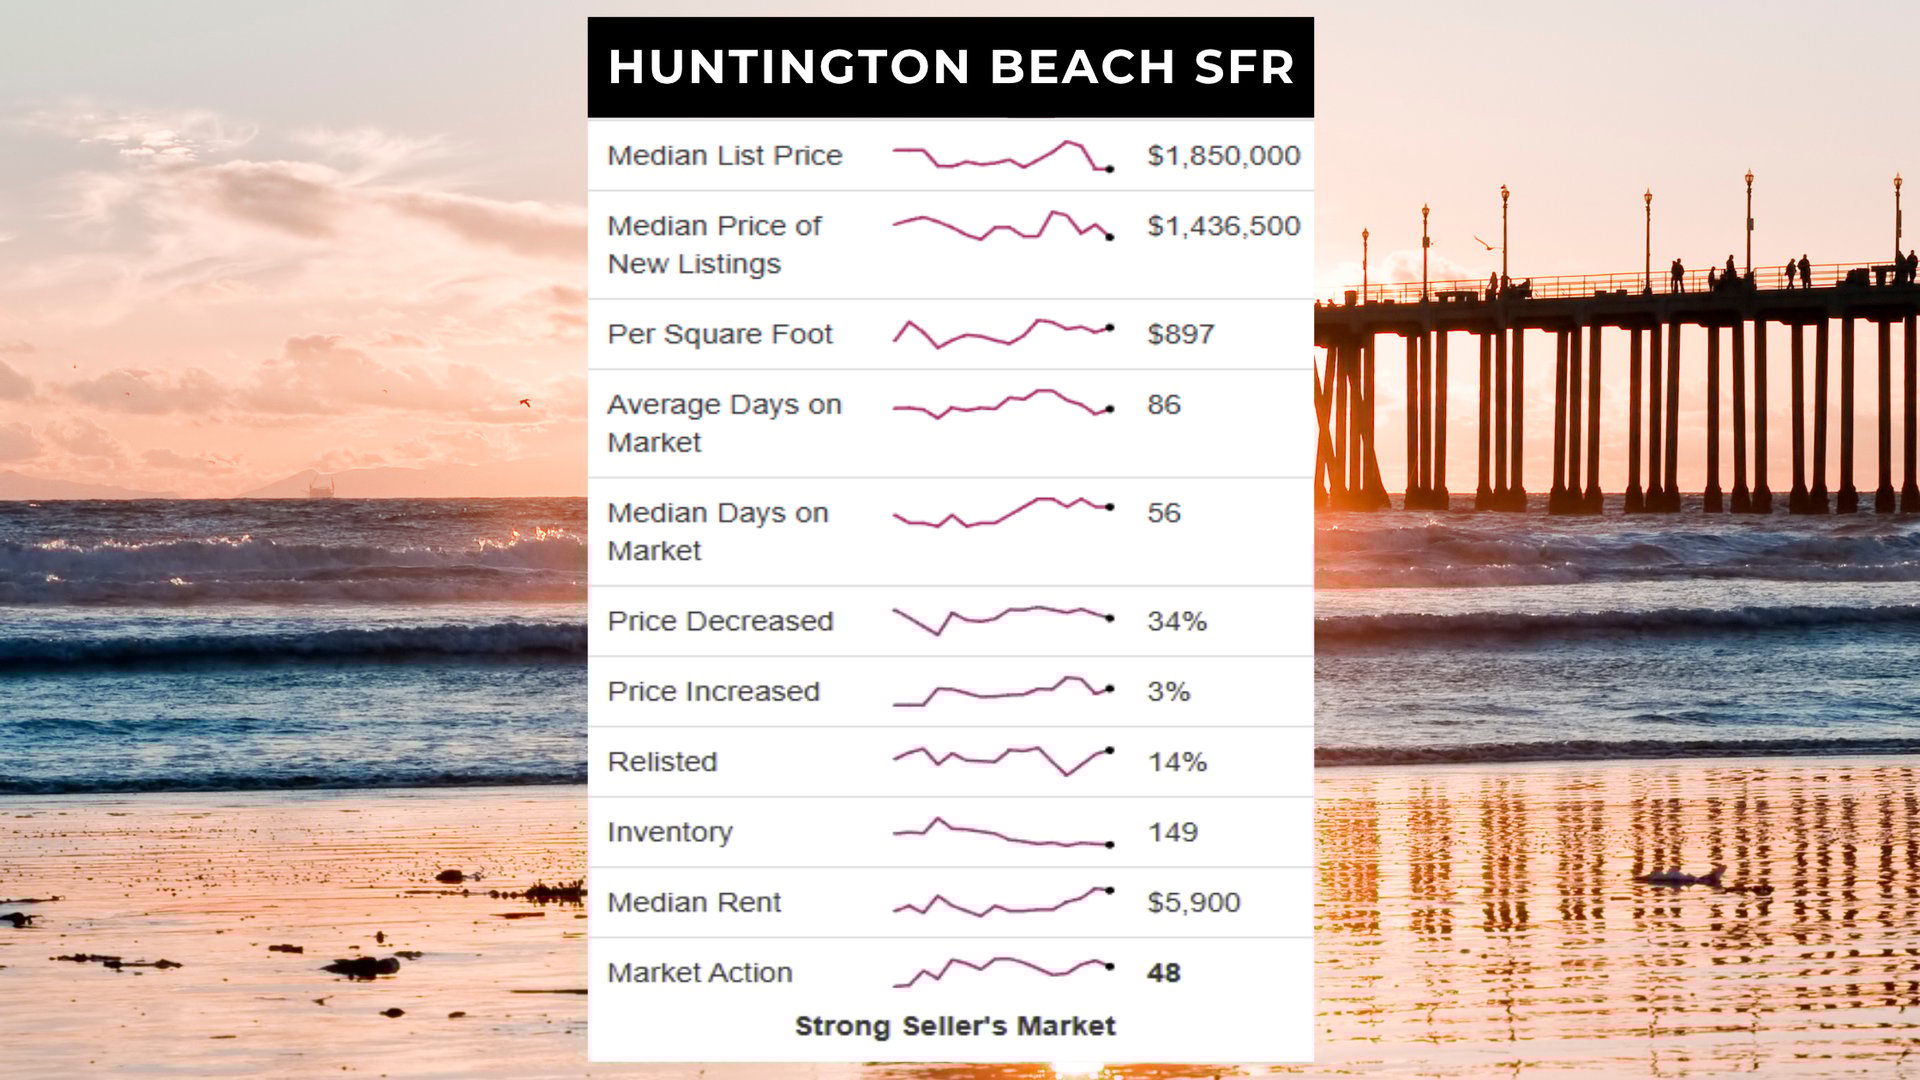Click the 34% price decreased value

coord(1177,621)
